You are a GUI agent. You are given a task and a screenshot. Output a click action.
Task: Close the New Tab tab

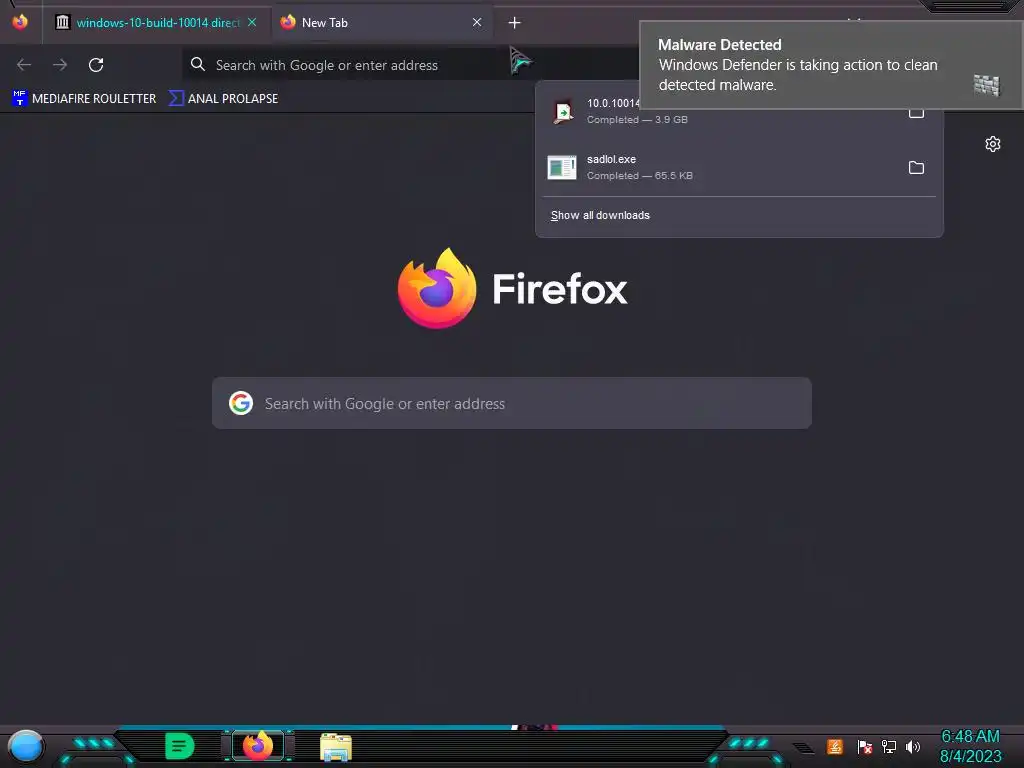point(477,22)
